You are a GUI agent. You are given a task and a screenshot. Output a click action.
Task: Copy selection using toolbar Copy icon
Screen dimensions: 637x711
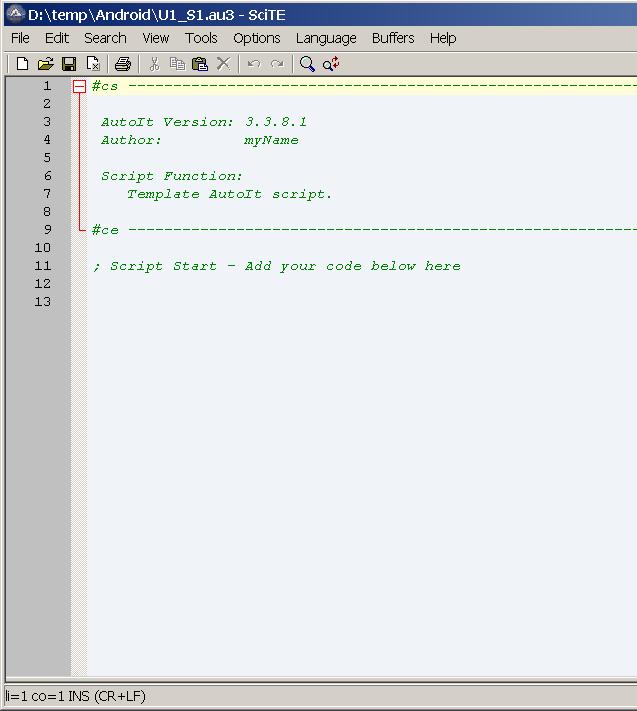click(x=177, y=64)
